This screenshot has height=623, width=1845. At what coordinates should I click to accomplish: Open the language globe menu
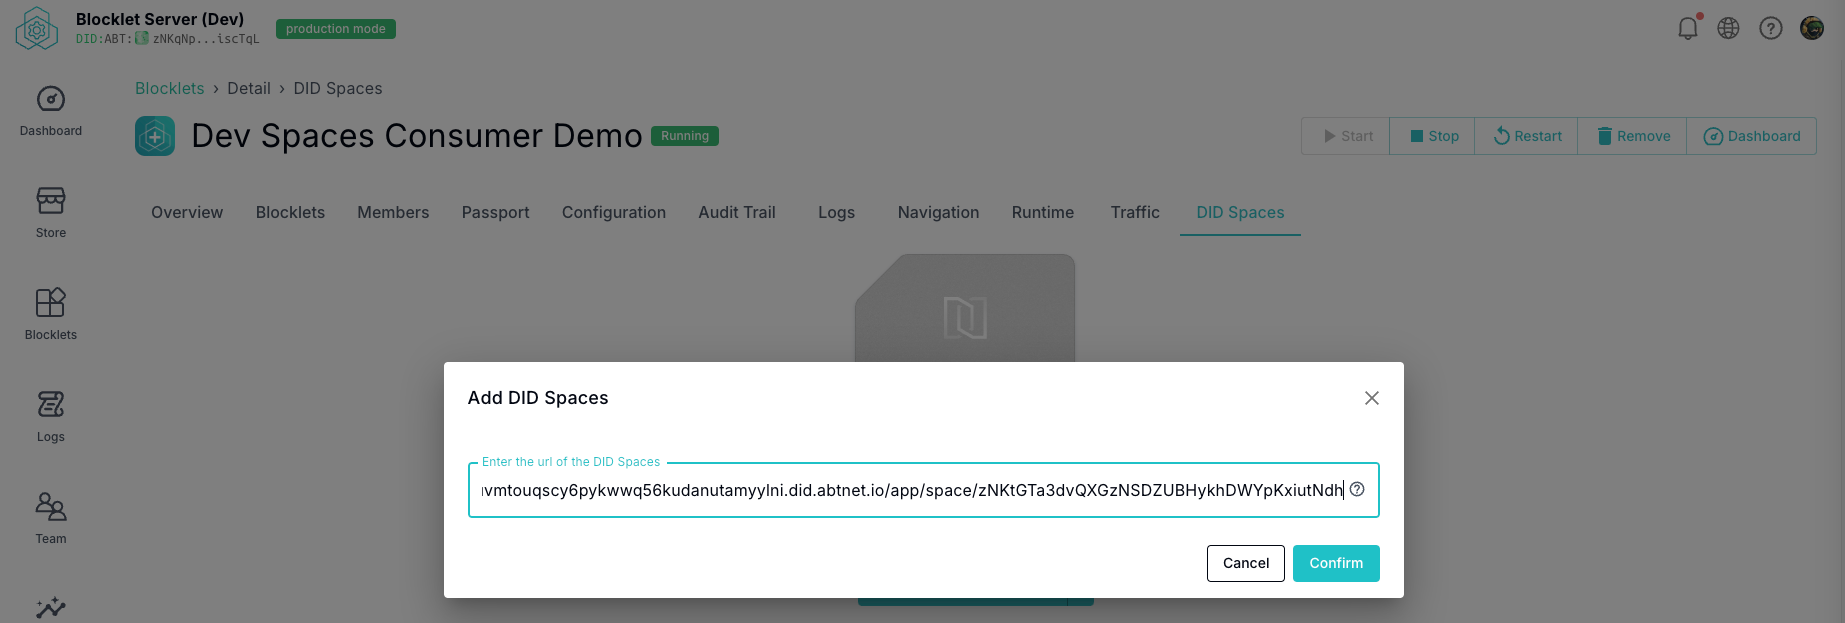(x=1728, y=28)
